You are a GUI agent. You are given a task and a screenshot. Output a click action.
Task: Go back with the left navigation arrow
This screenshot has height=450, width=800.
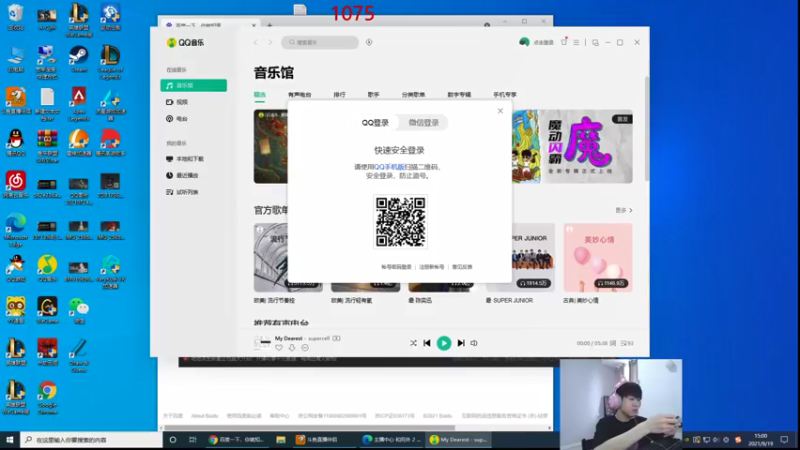coord(256,42)
